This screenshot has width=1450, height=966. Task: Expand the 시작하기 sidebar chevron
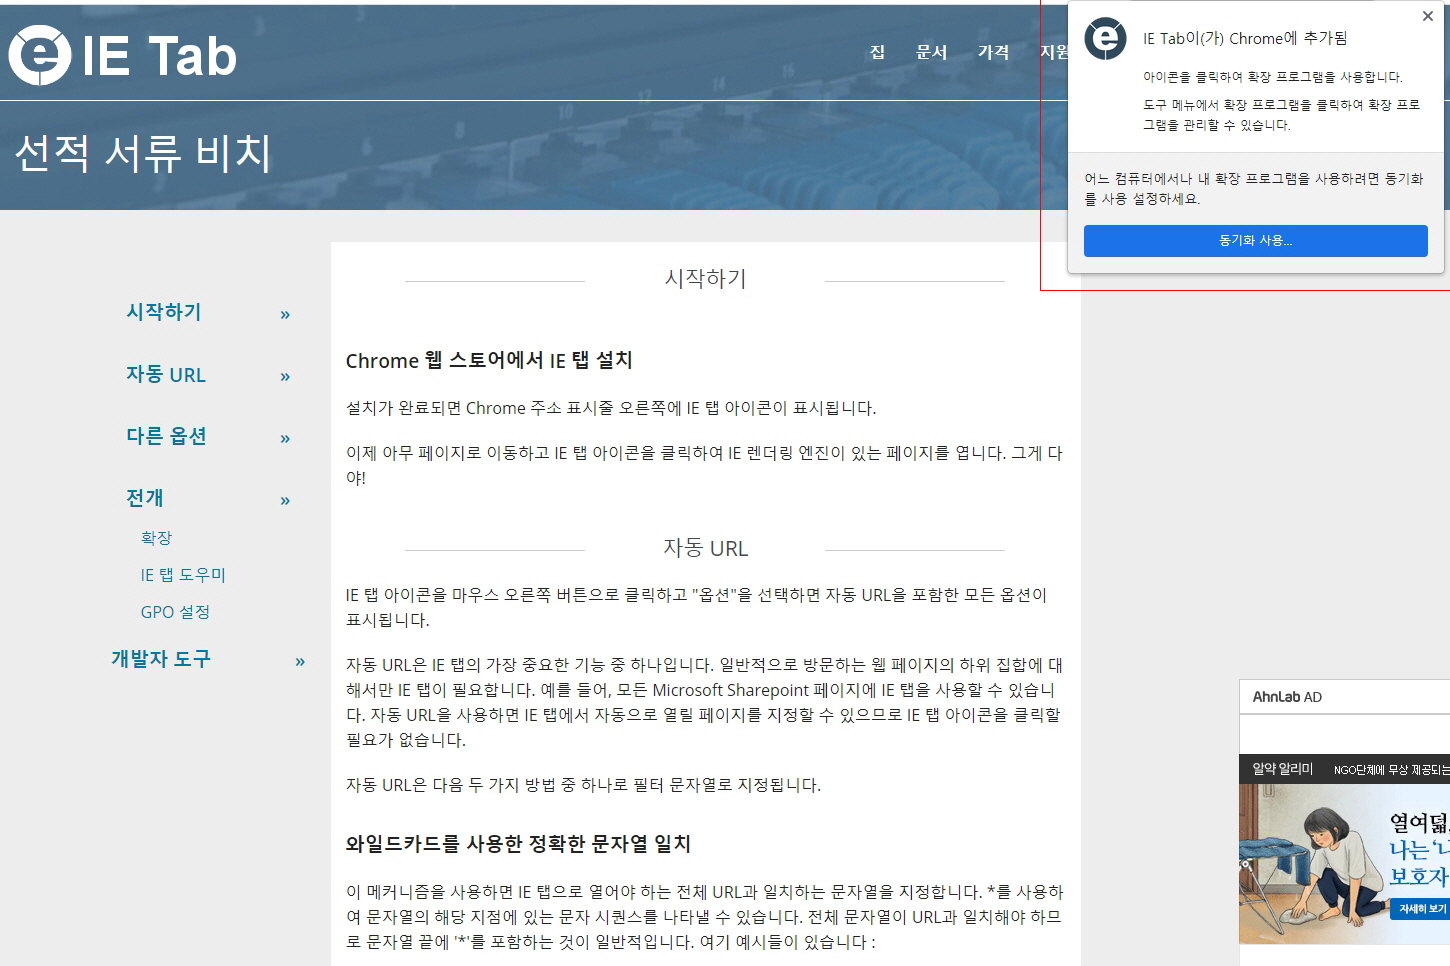(x=285, y=315)
